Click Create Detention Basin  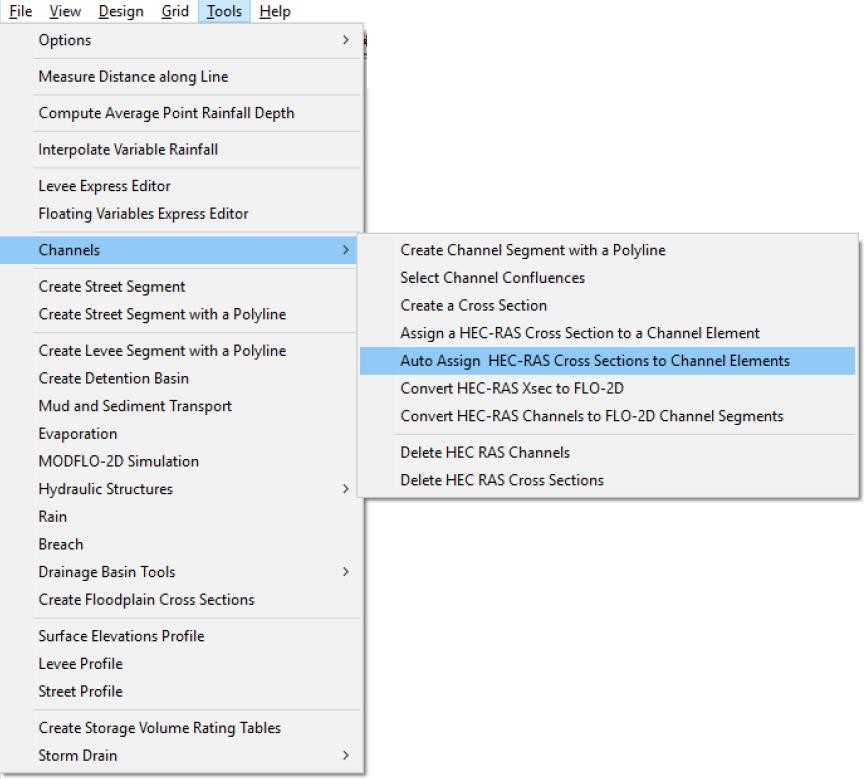pos(113,378)
